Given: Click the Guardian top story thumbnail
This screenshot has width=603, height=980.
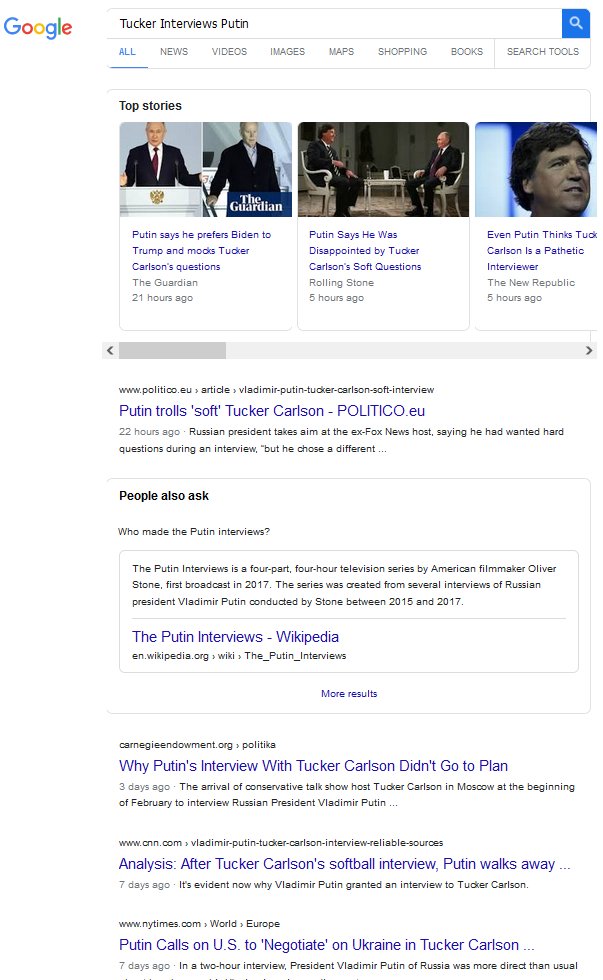Looking at the screenshot, I should 206,169.
